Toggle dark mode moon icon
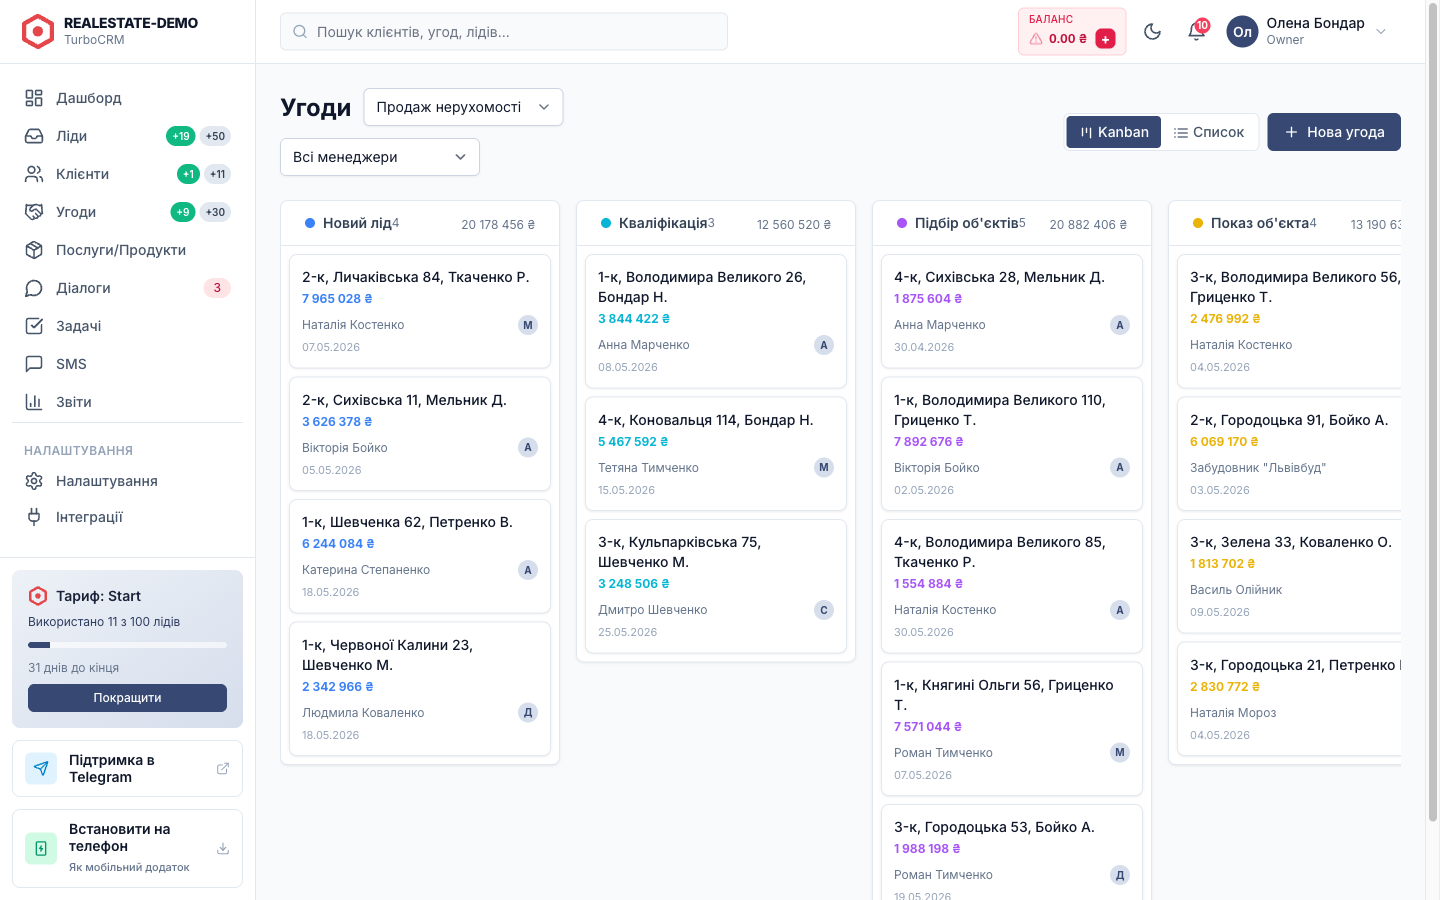Viewport: 1440px width, 900px height. pos(1152,32)
